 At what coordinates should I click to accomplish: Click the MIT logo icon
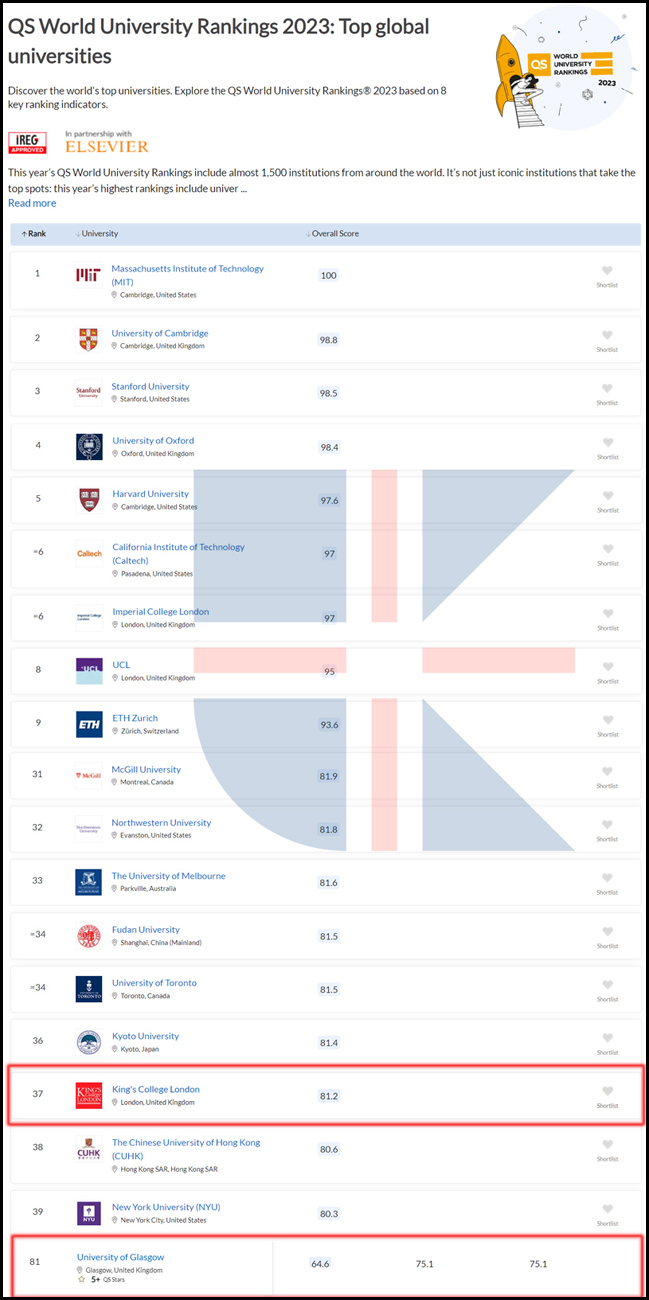[x=88, y=275]
